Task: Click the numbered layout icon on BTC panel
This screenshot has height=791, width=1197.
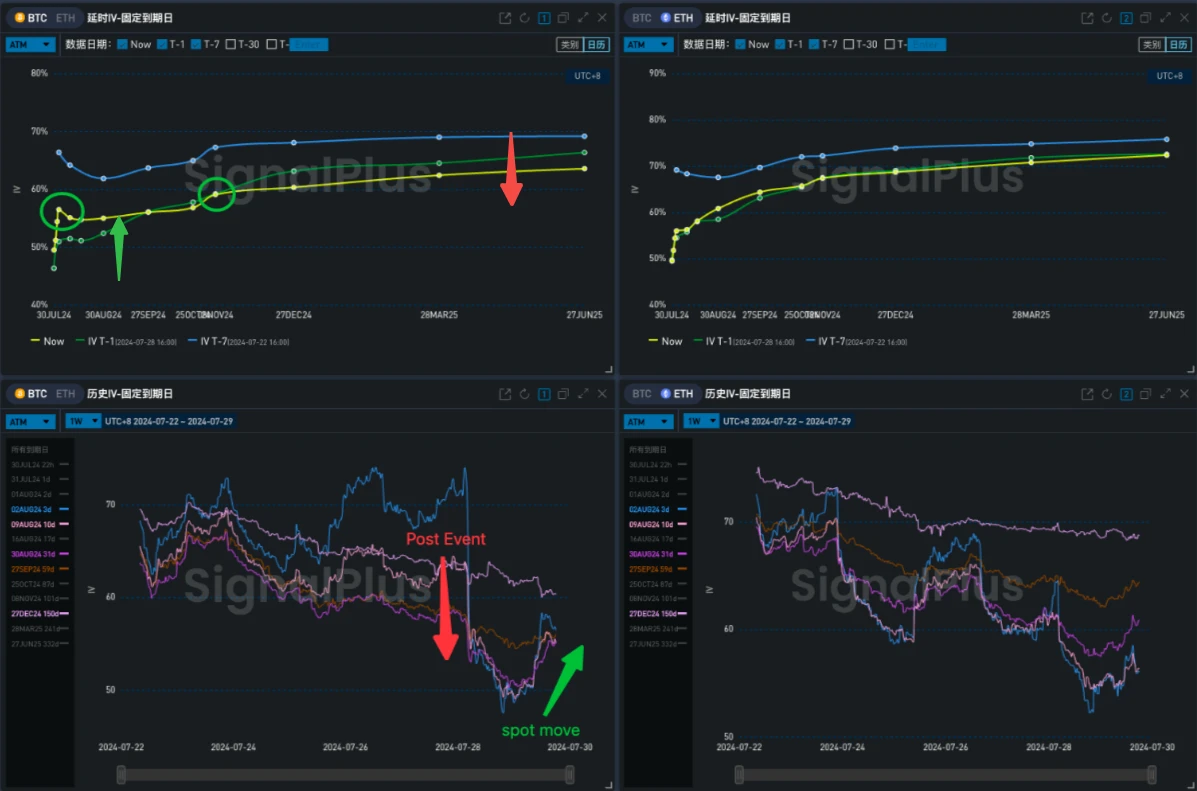Action: (x=543, y=17)
